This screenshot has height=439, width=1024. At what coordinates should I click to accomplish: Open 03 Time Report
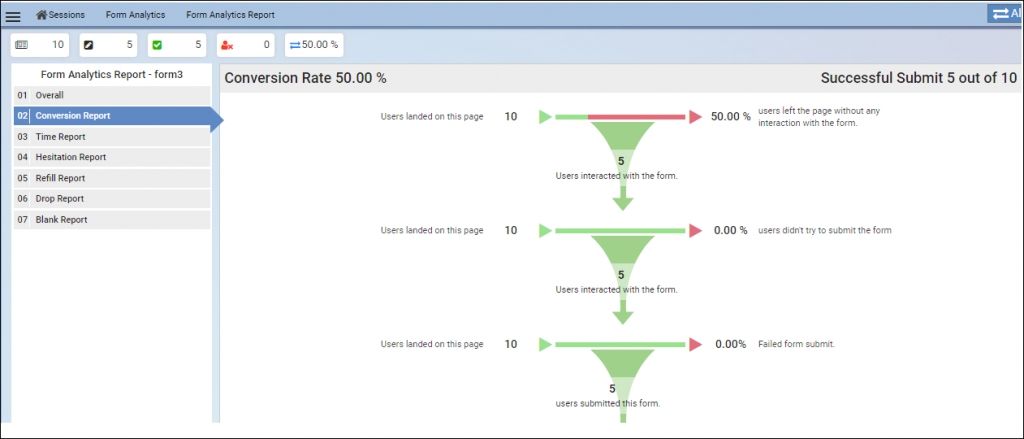[x=112, y=137]
